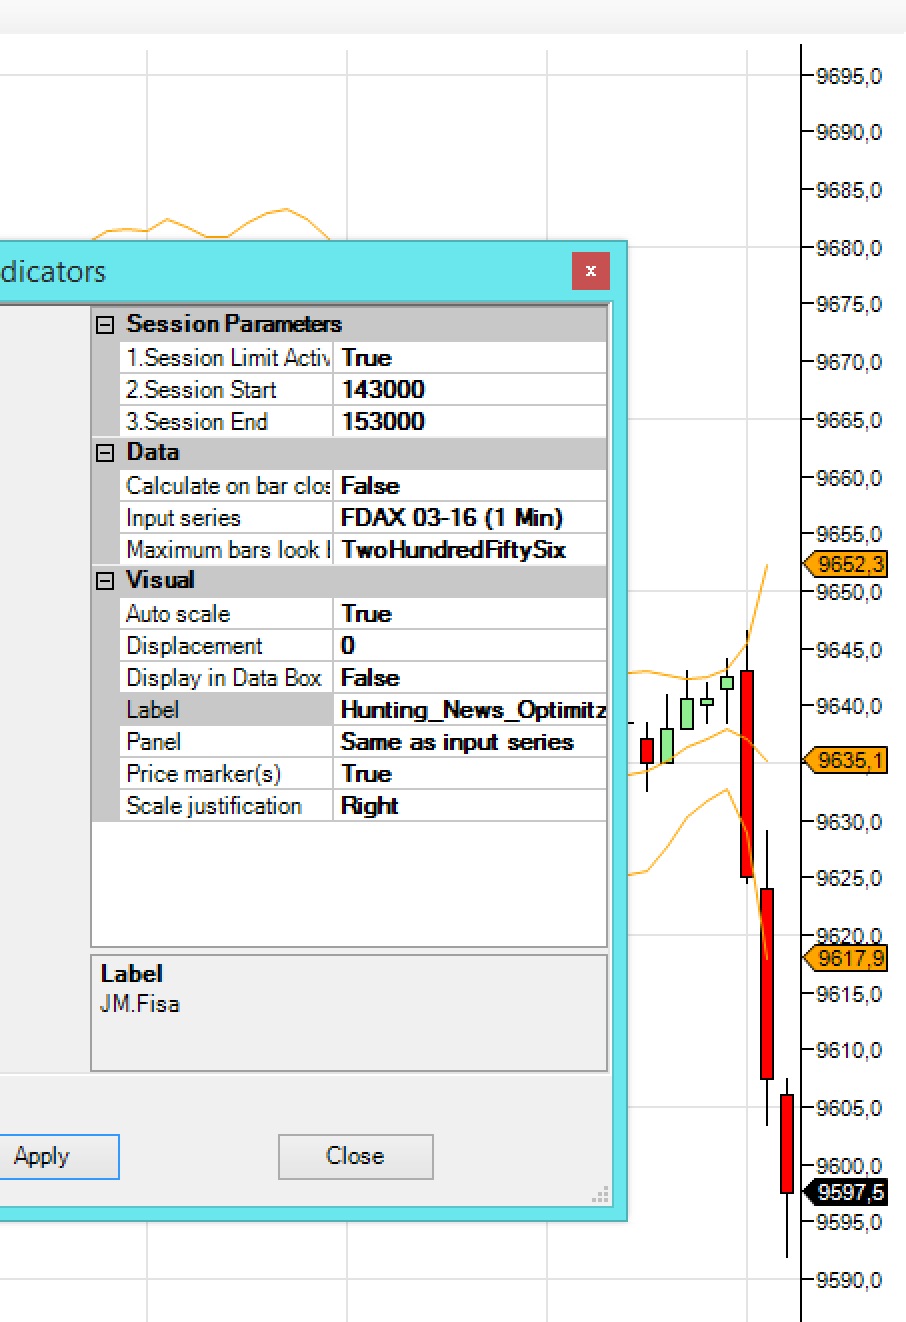Click the black 9597,5 current price marker

(x=849, y=1192)
